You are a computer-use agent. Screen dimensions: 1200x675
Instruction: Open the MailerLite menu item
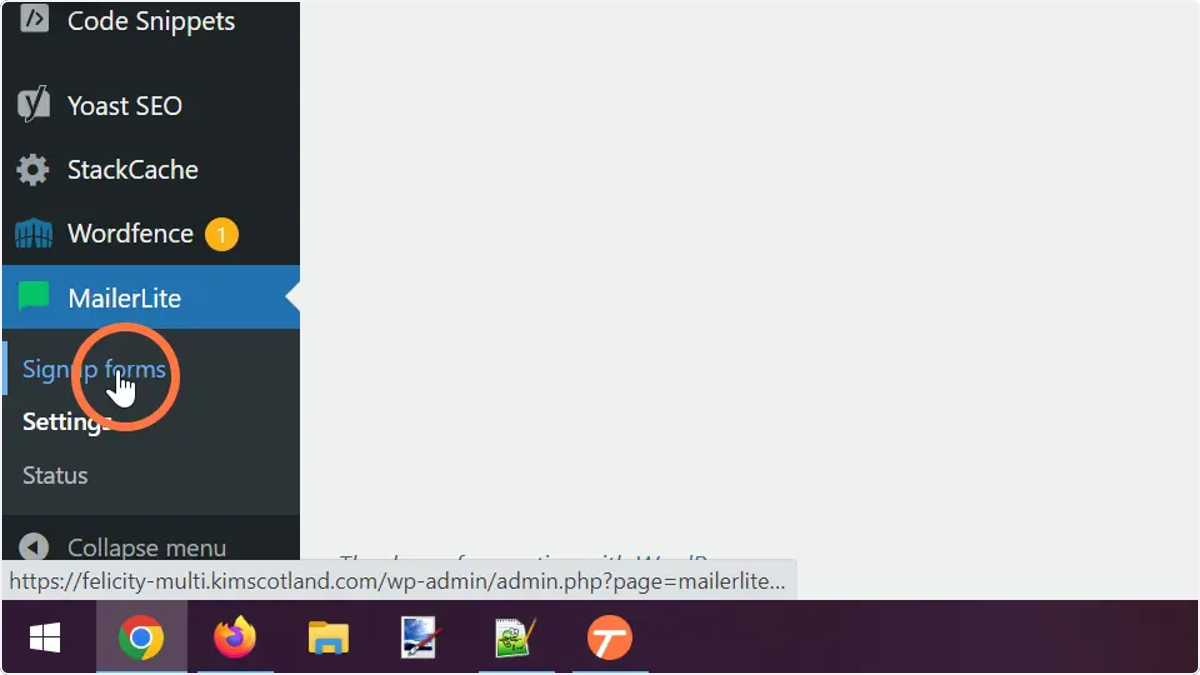[x=150, y=297]
